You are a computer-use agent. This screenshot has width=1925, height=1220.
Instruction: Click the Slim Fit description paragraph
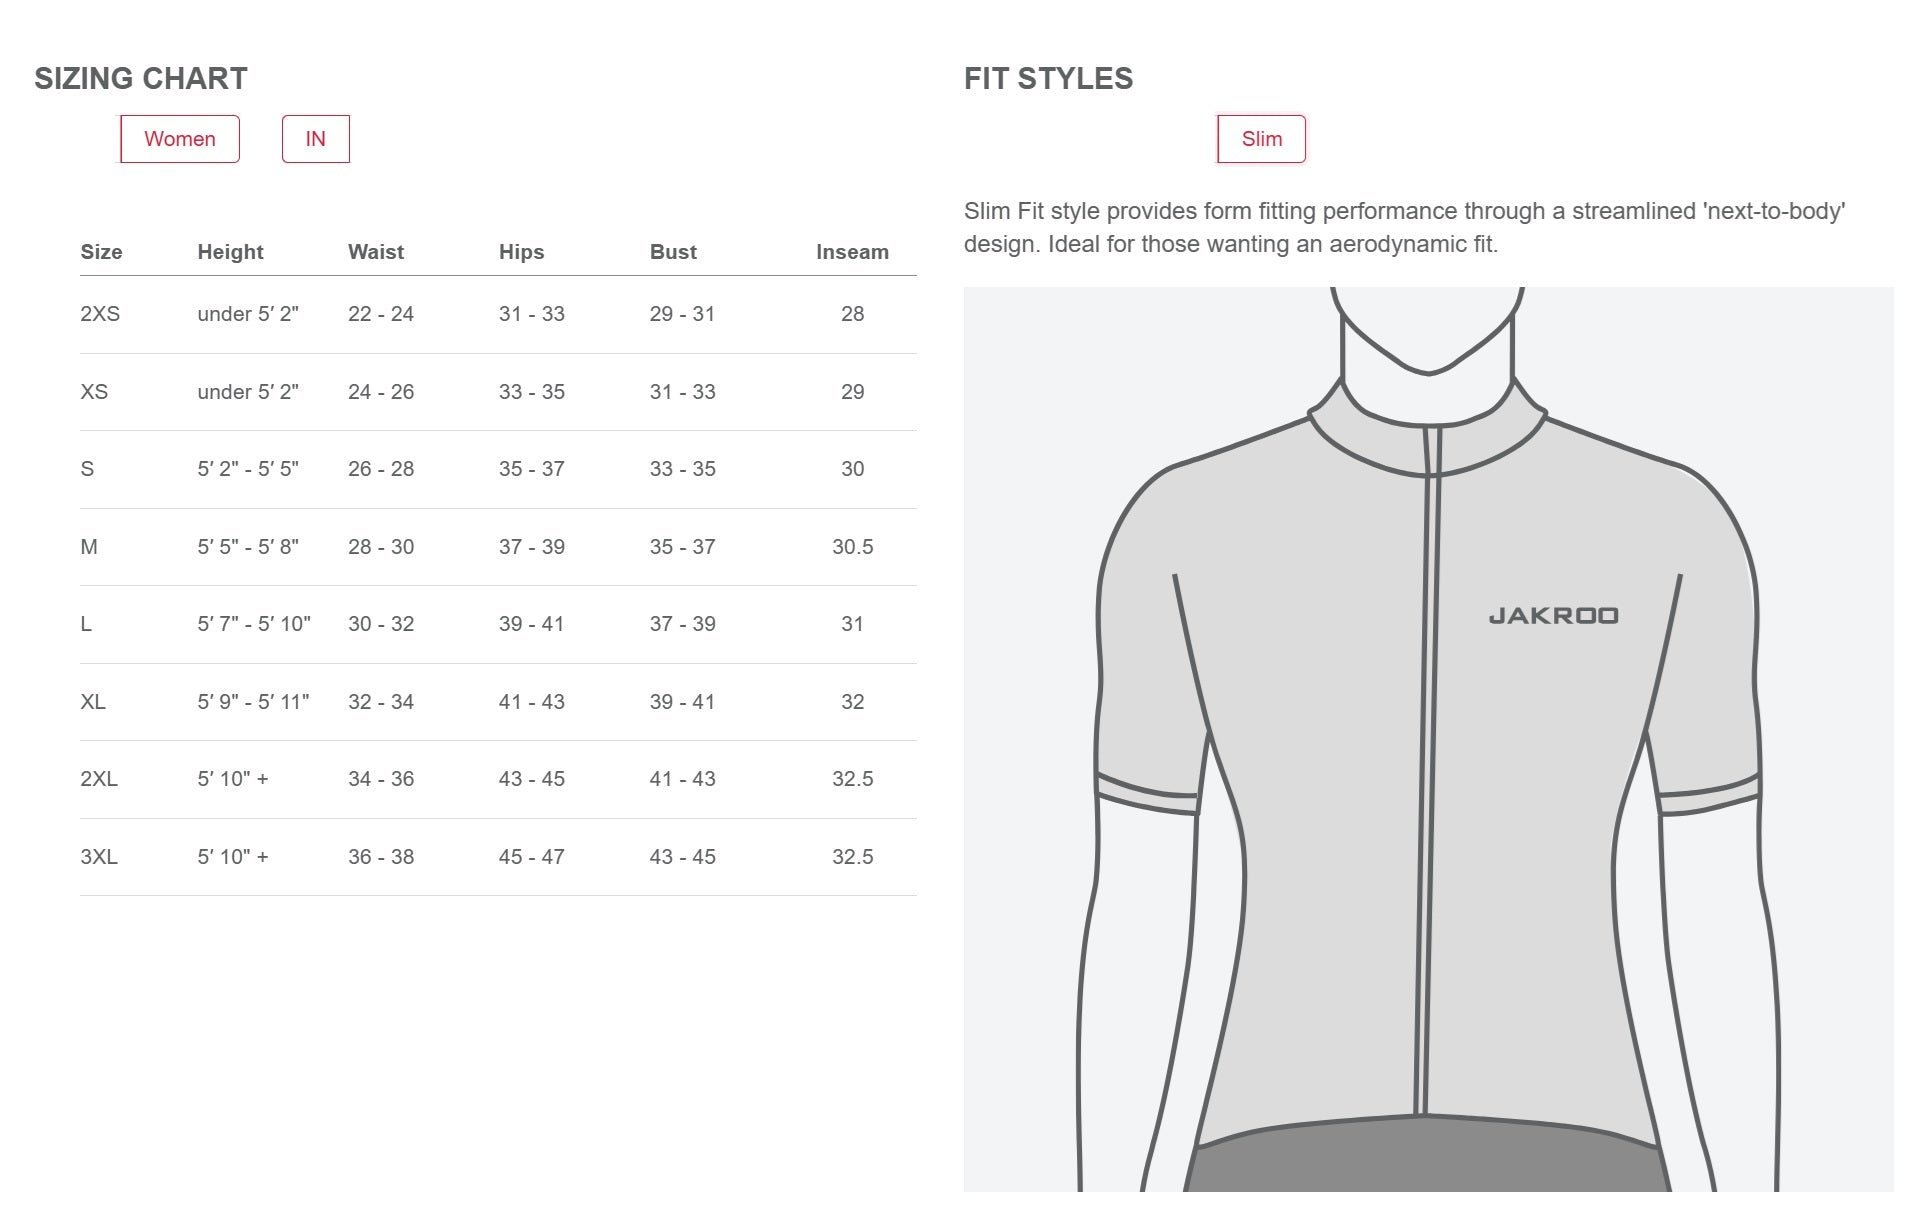pyautogui.click(x=1404, y=228)
